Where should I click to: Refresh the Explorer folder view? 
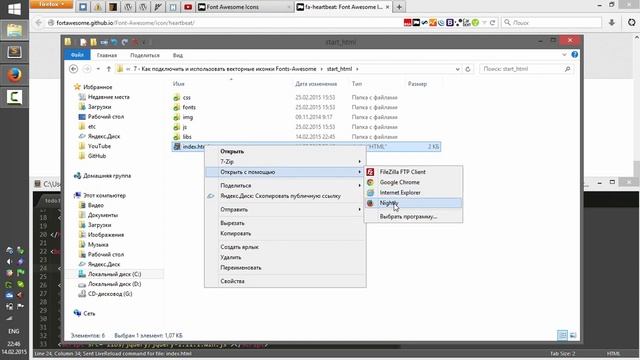468,69
